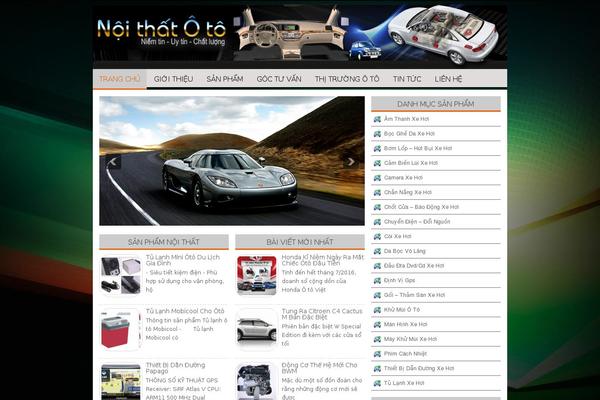Viewport: 600px width, 400px height.
Task: Advance slider with the right arrow
Action: tap(350, 162)
